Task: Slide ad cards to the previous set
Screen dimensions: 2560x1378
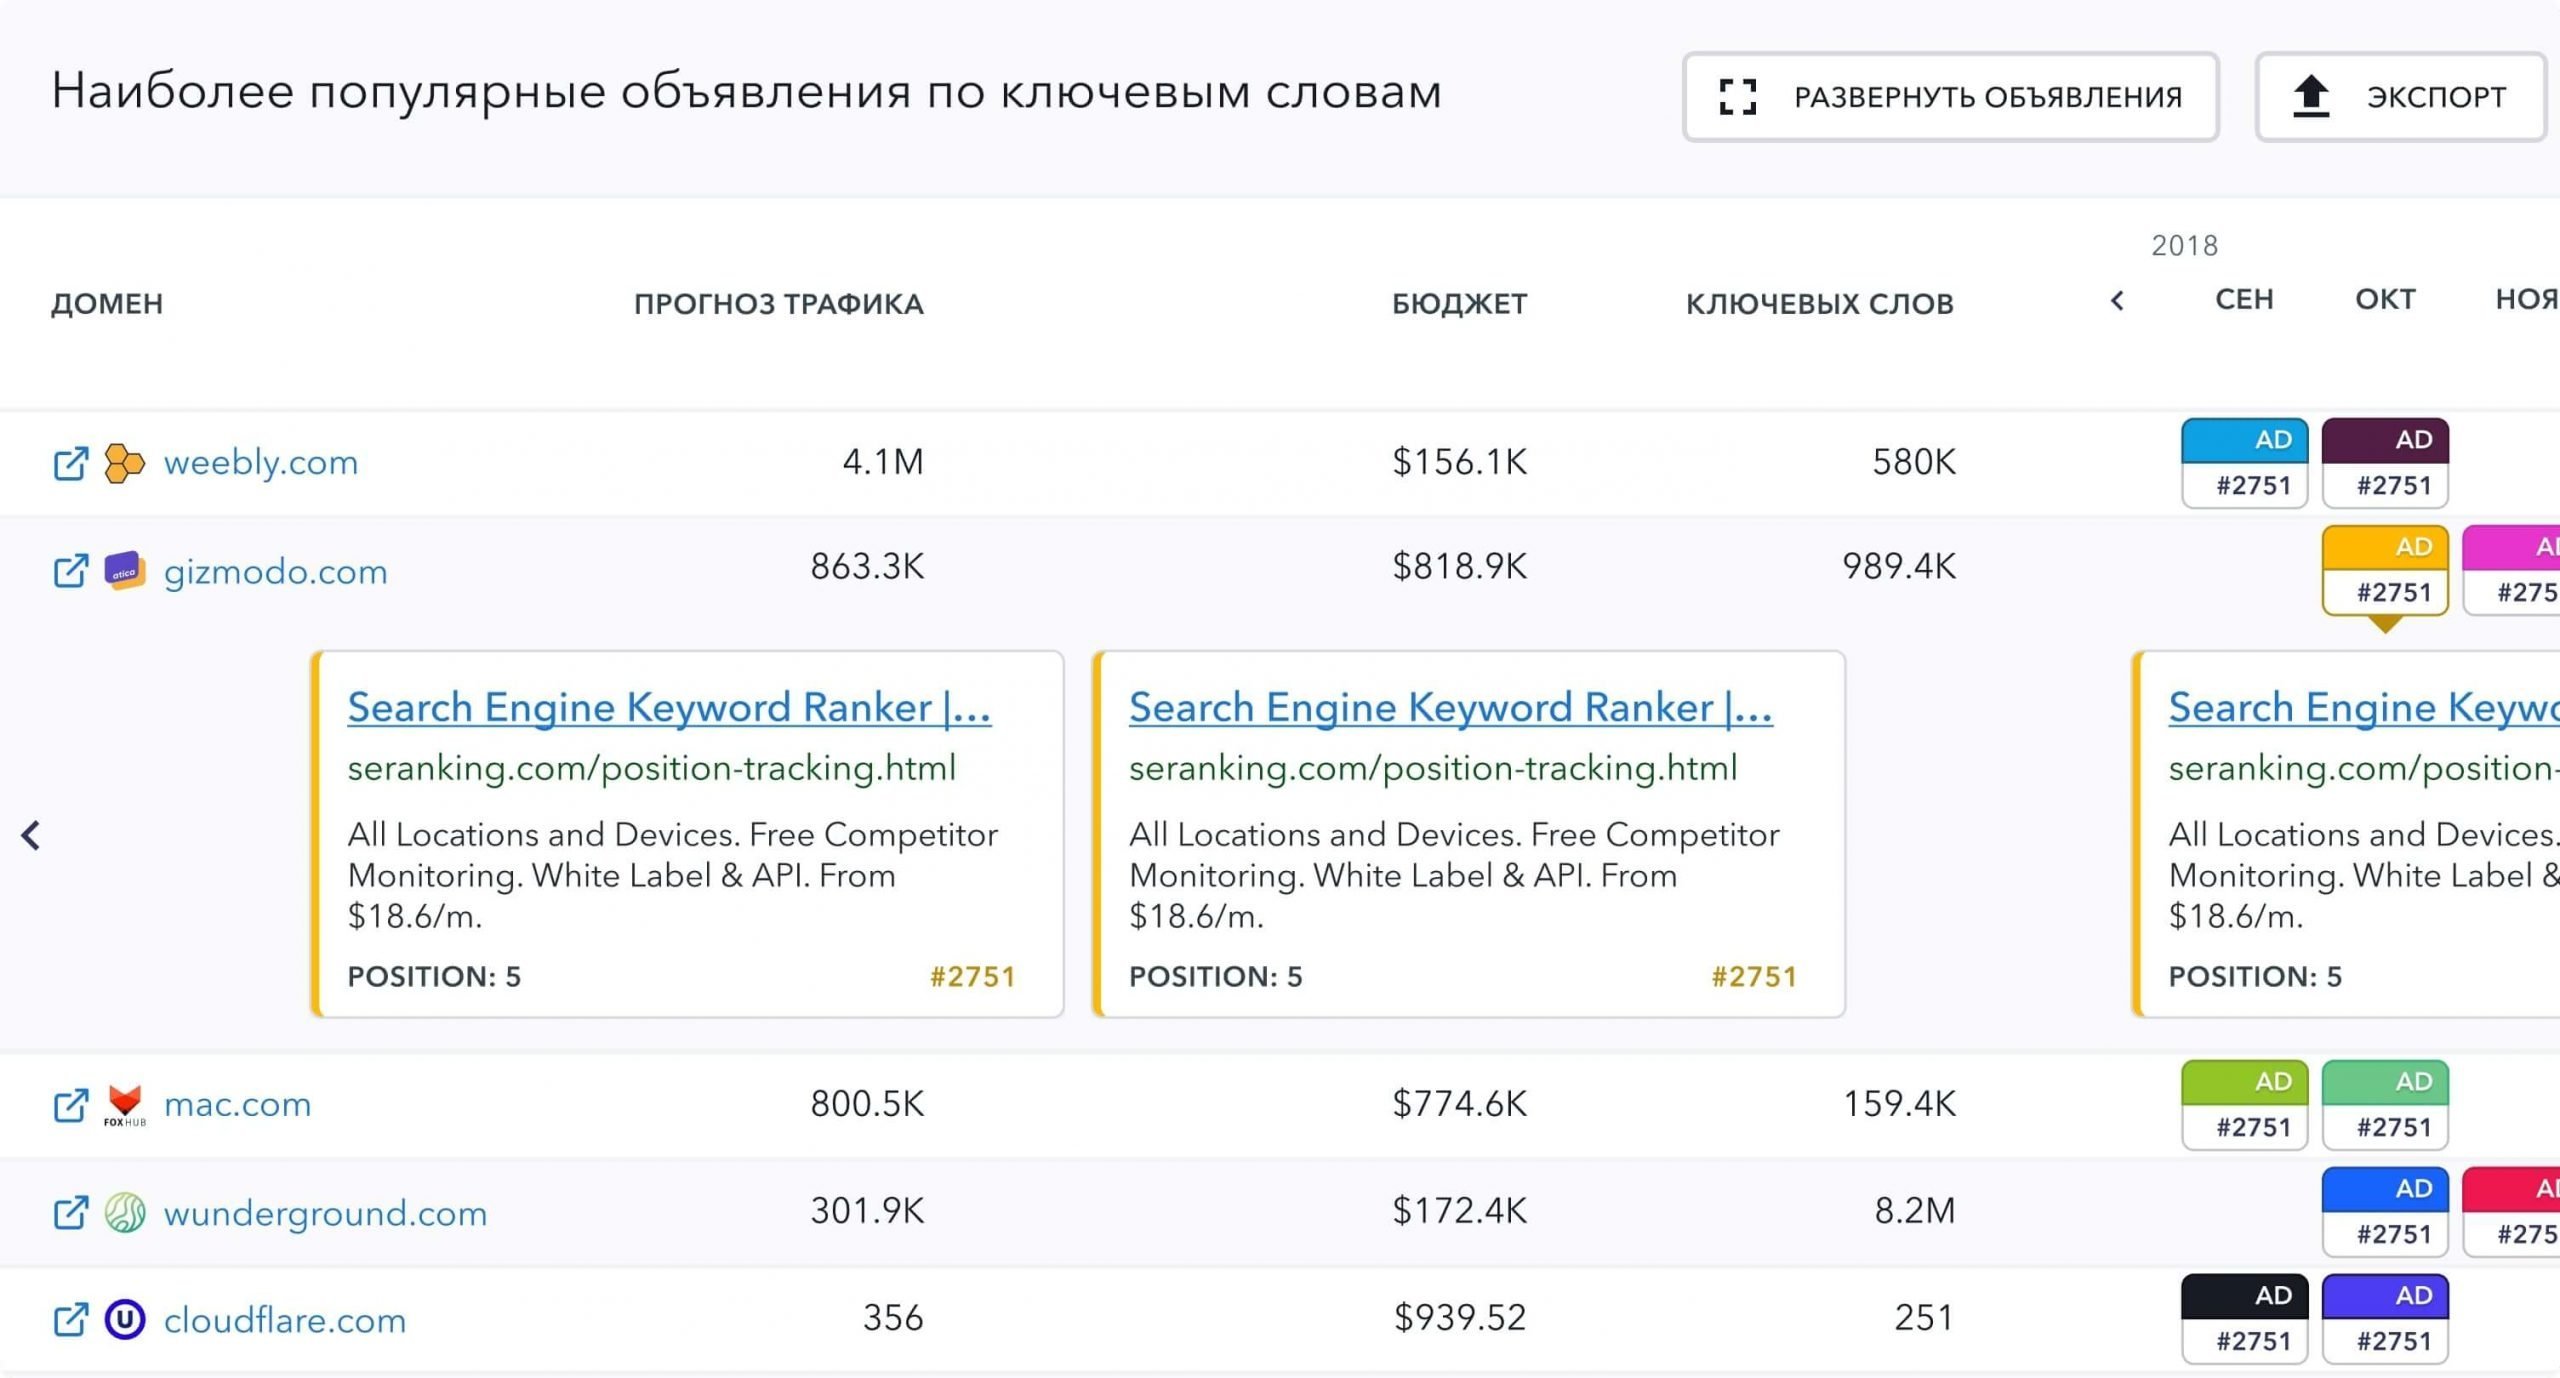Action: (x=31, y=835)
